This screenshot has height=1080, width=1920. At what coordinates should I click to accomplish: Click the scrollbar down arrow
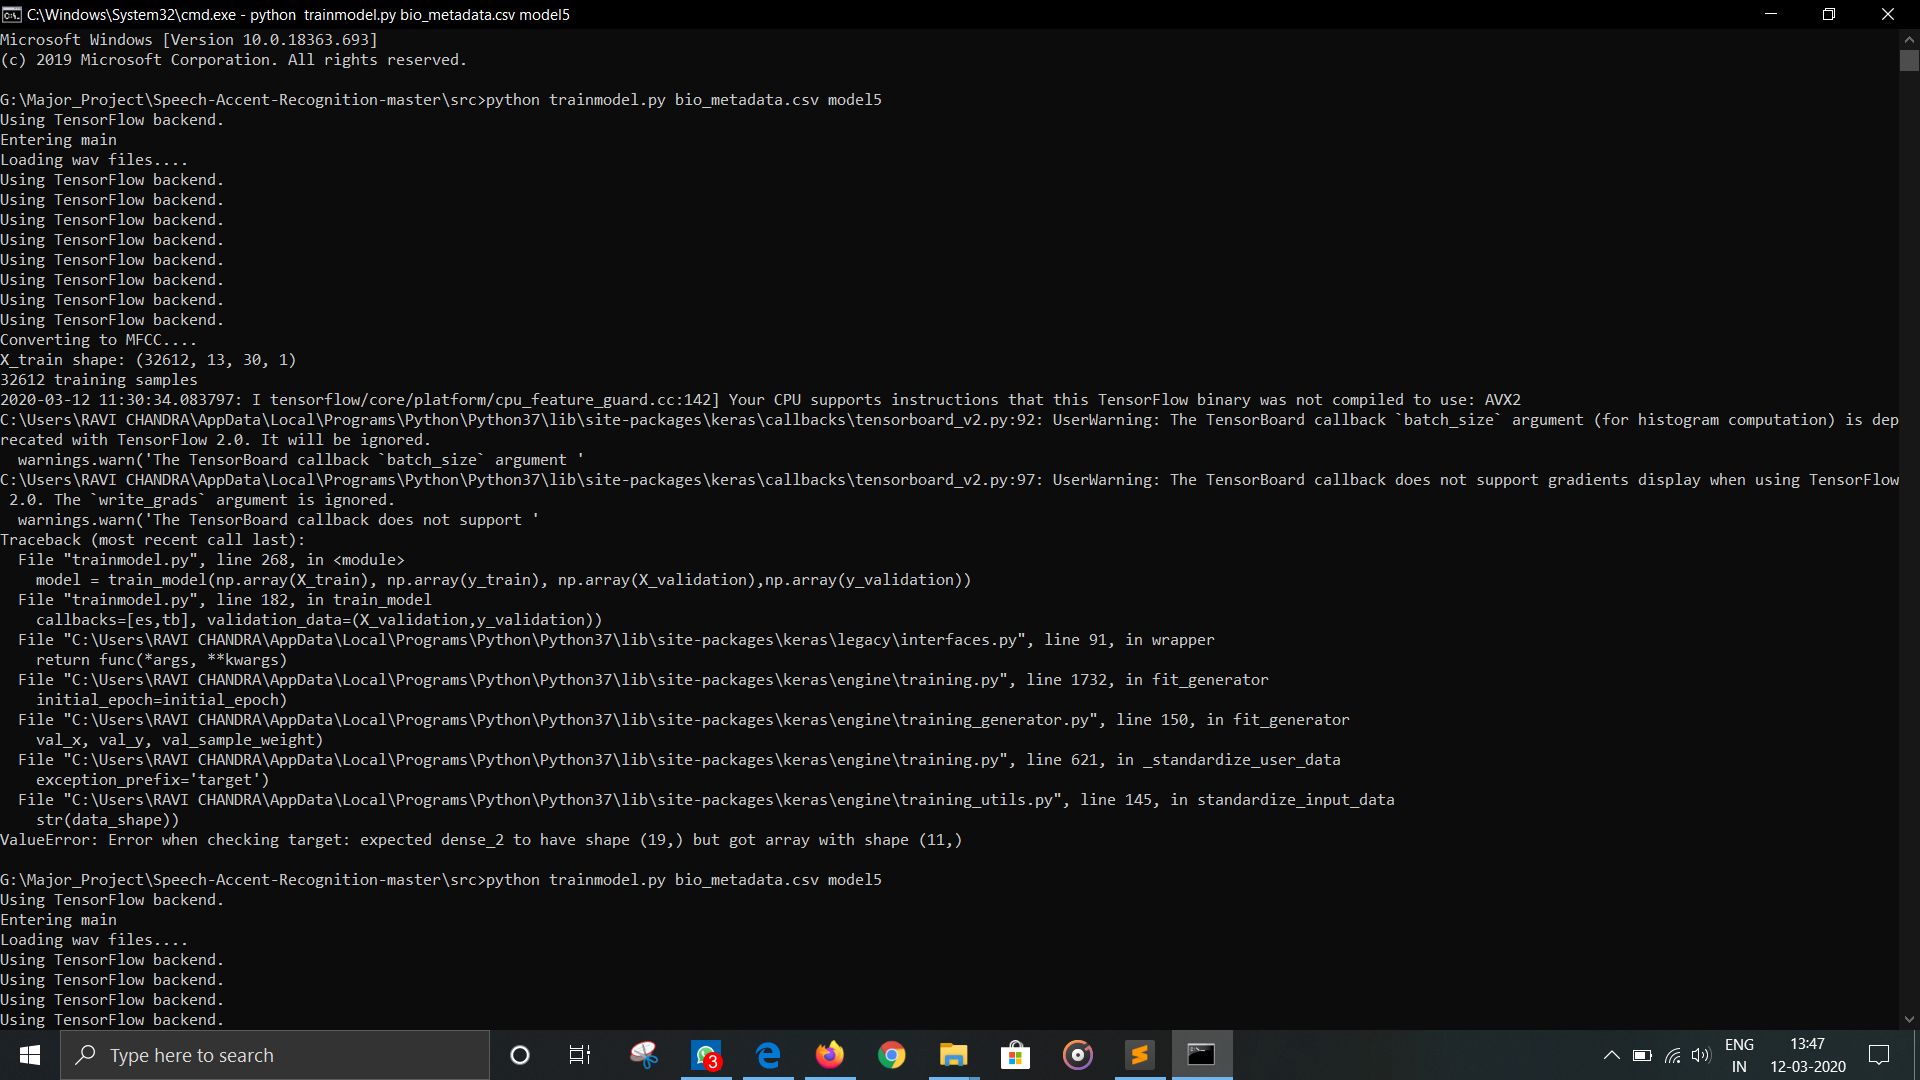coord(1909,1020)
